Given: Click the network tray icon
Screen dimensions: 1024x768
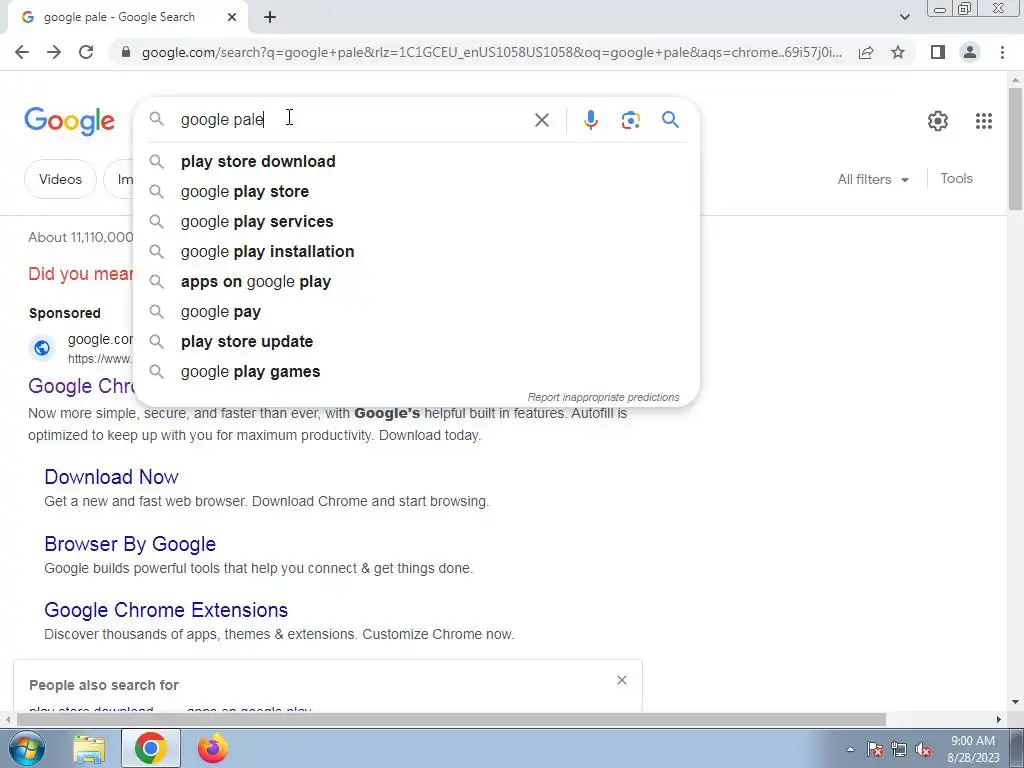Looking at the screenshot, I should coord(899,749).
